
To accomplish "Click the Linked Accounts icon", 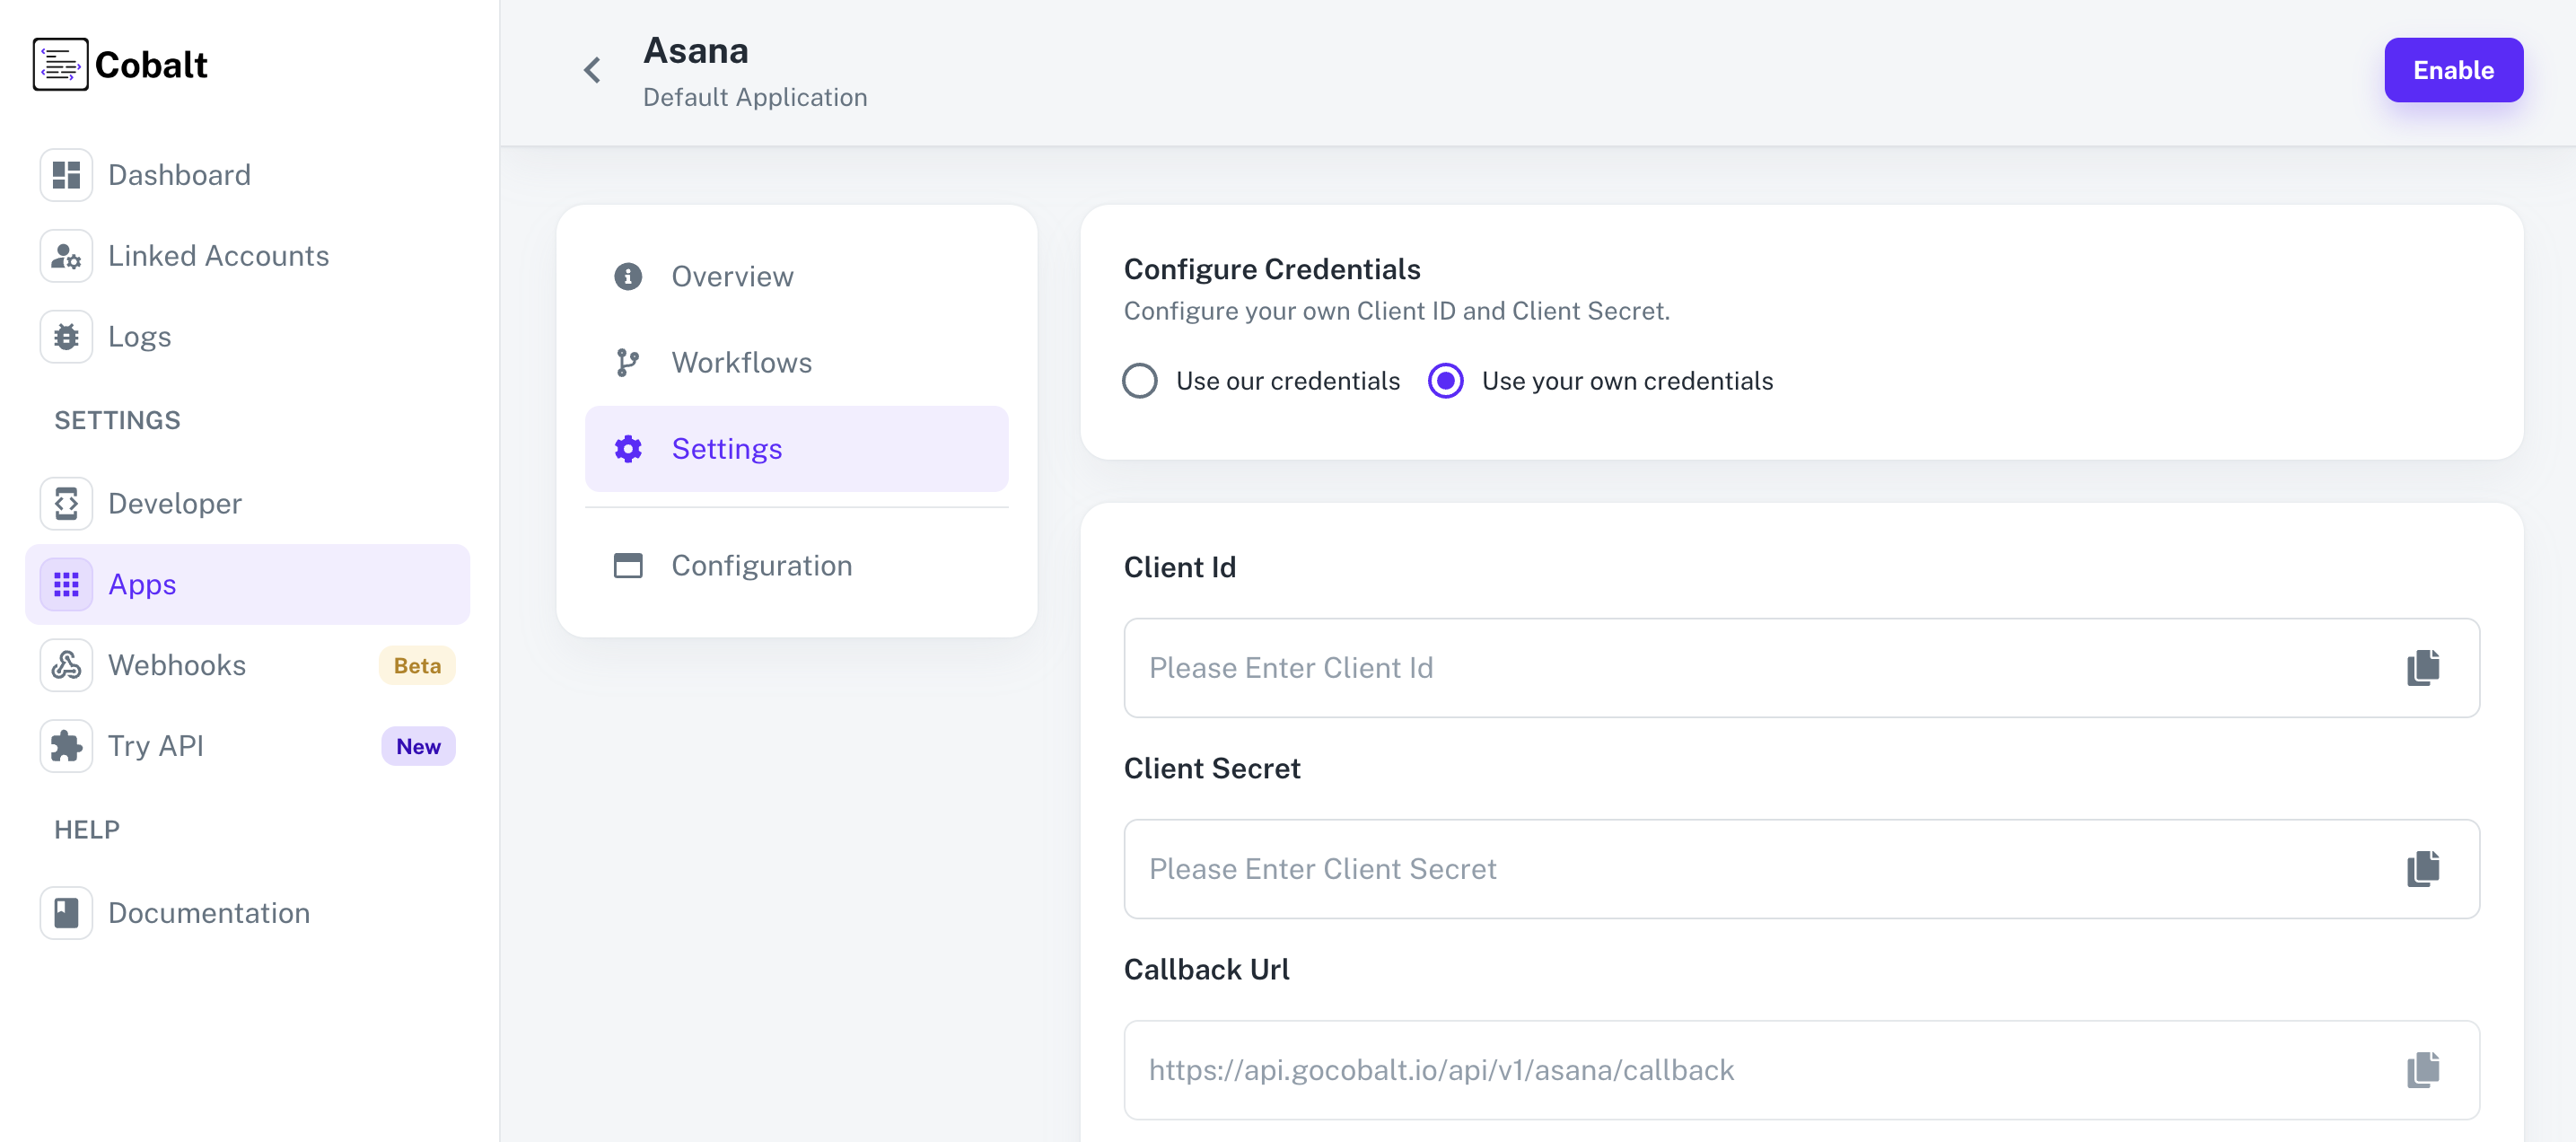I will (x=65, y=255).
